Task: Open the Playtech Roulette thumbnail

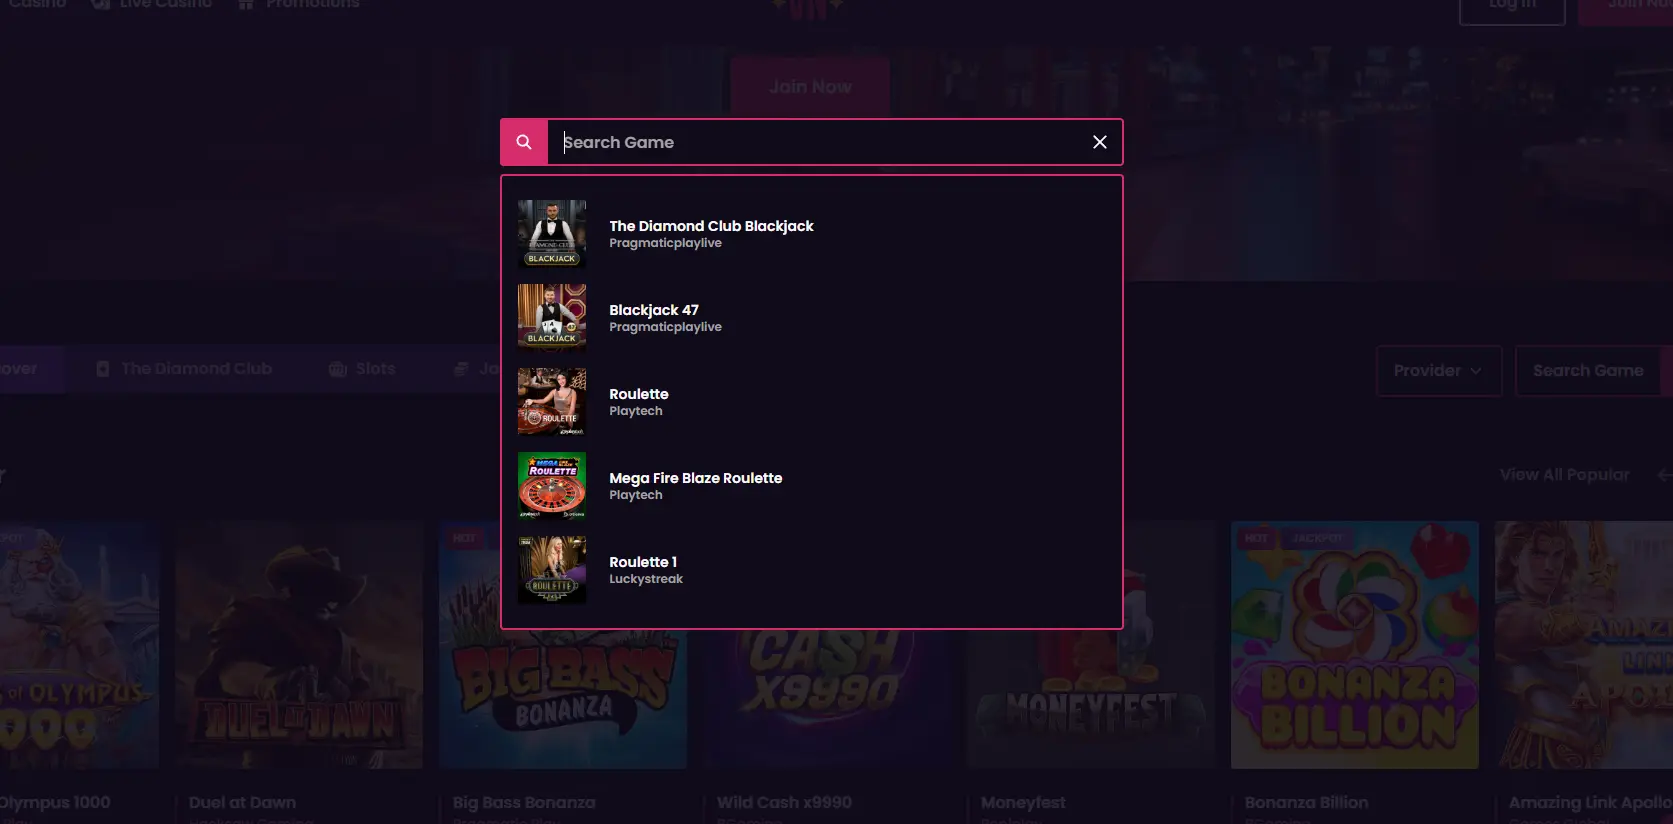Action: (x=552, y=402)
